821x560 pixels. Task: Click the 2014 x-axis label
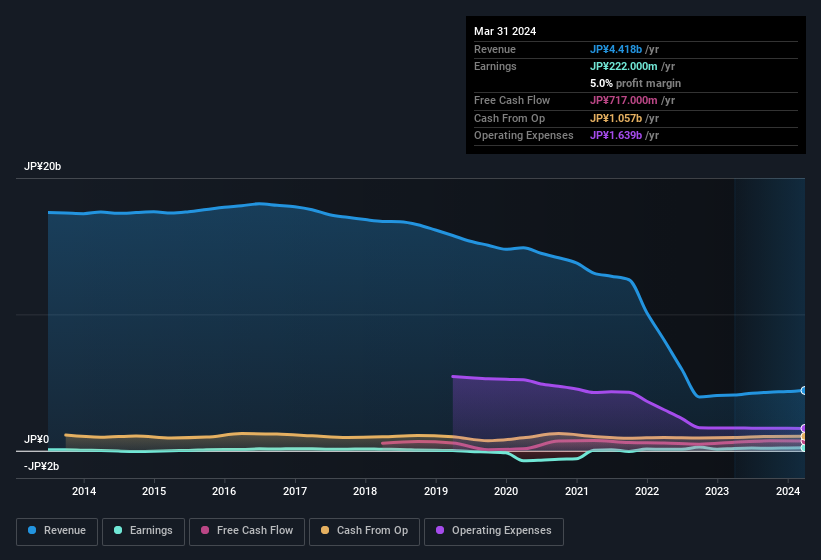pyautogui.click(x=84, y=491)
